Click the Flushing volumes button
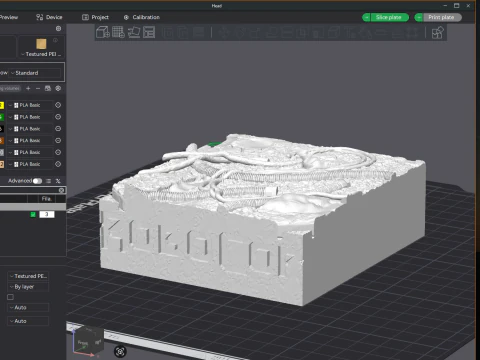480x360 pixels. click(x=10, y=88)
